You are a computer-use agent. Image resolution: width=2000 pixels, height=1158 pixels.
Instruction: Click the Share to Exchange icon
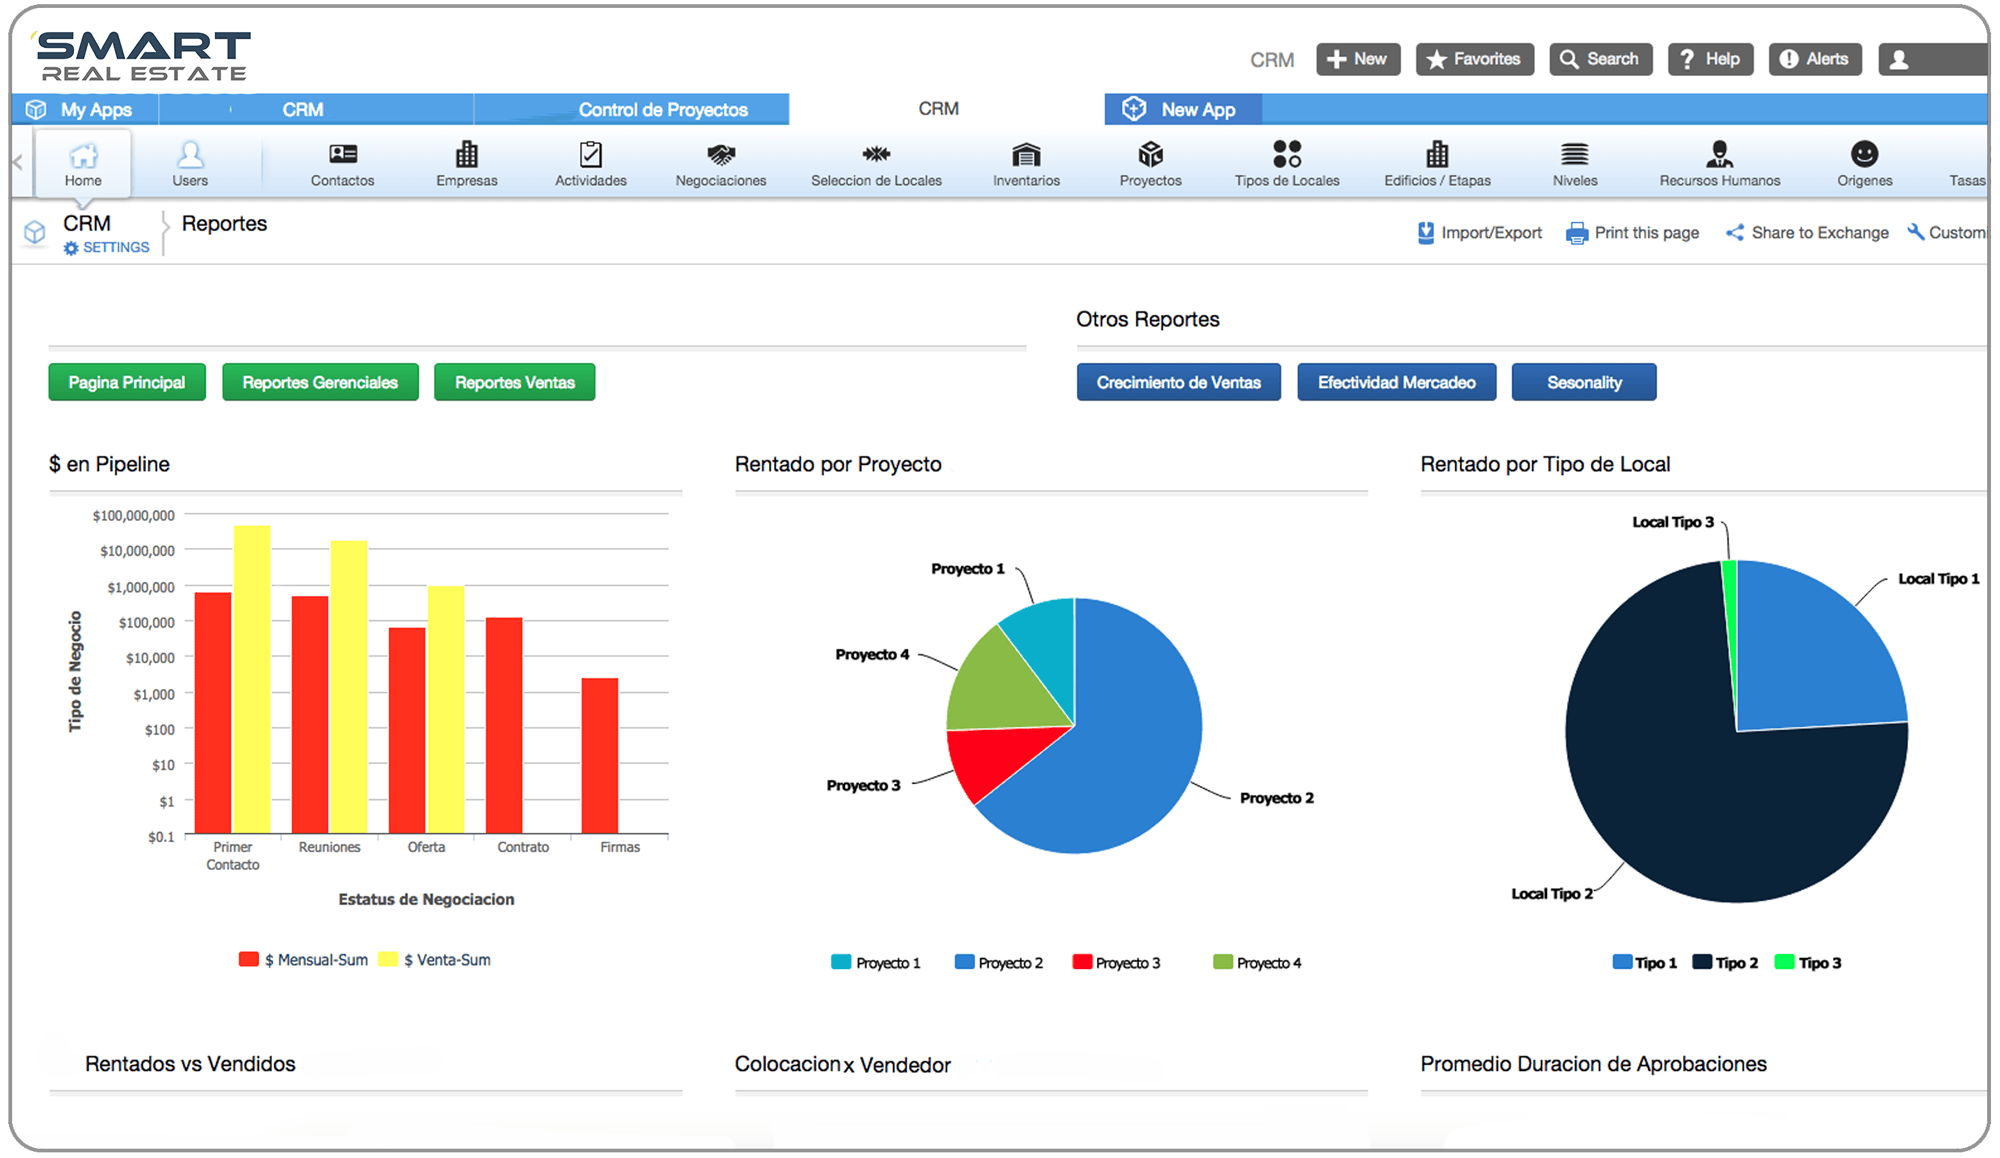coord(1735,233)
